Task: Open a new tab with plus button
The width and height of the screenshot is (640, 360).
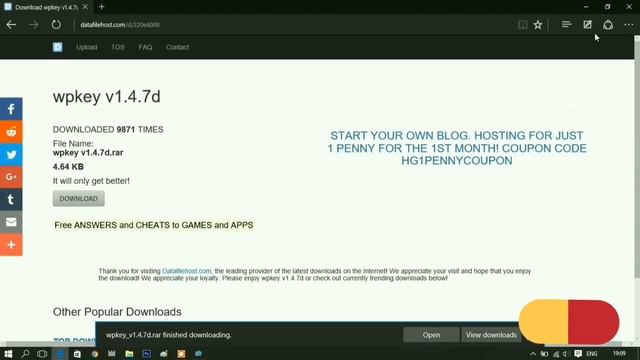Action: point(102,7)
